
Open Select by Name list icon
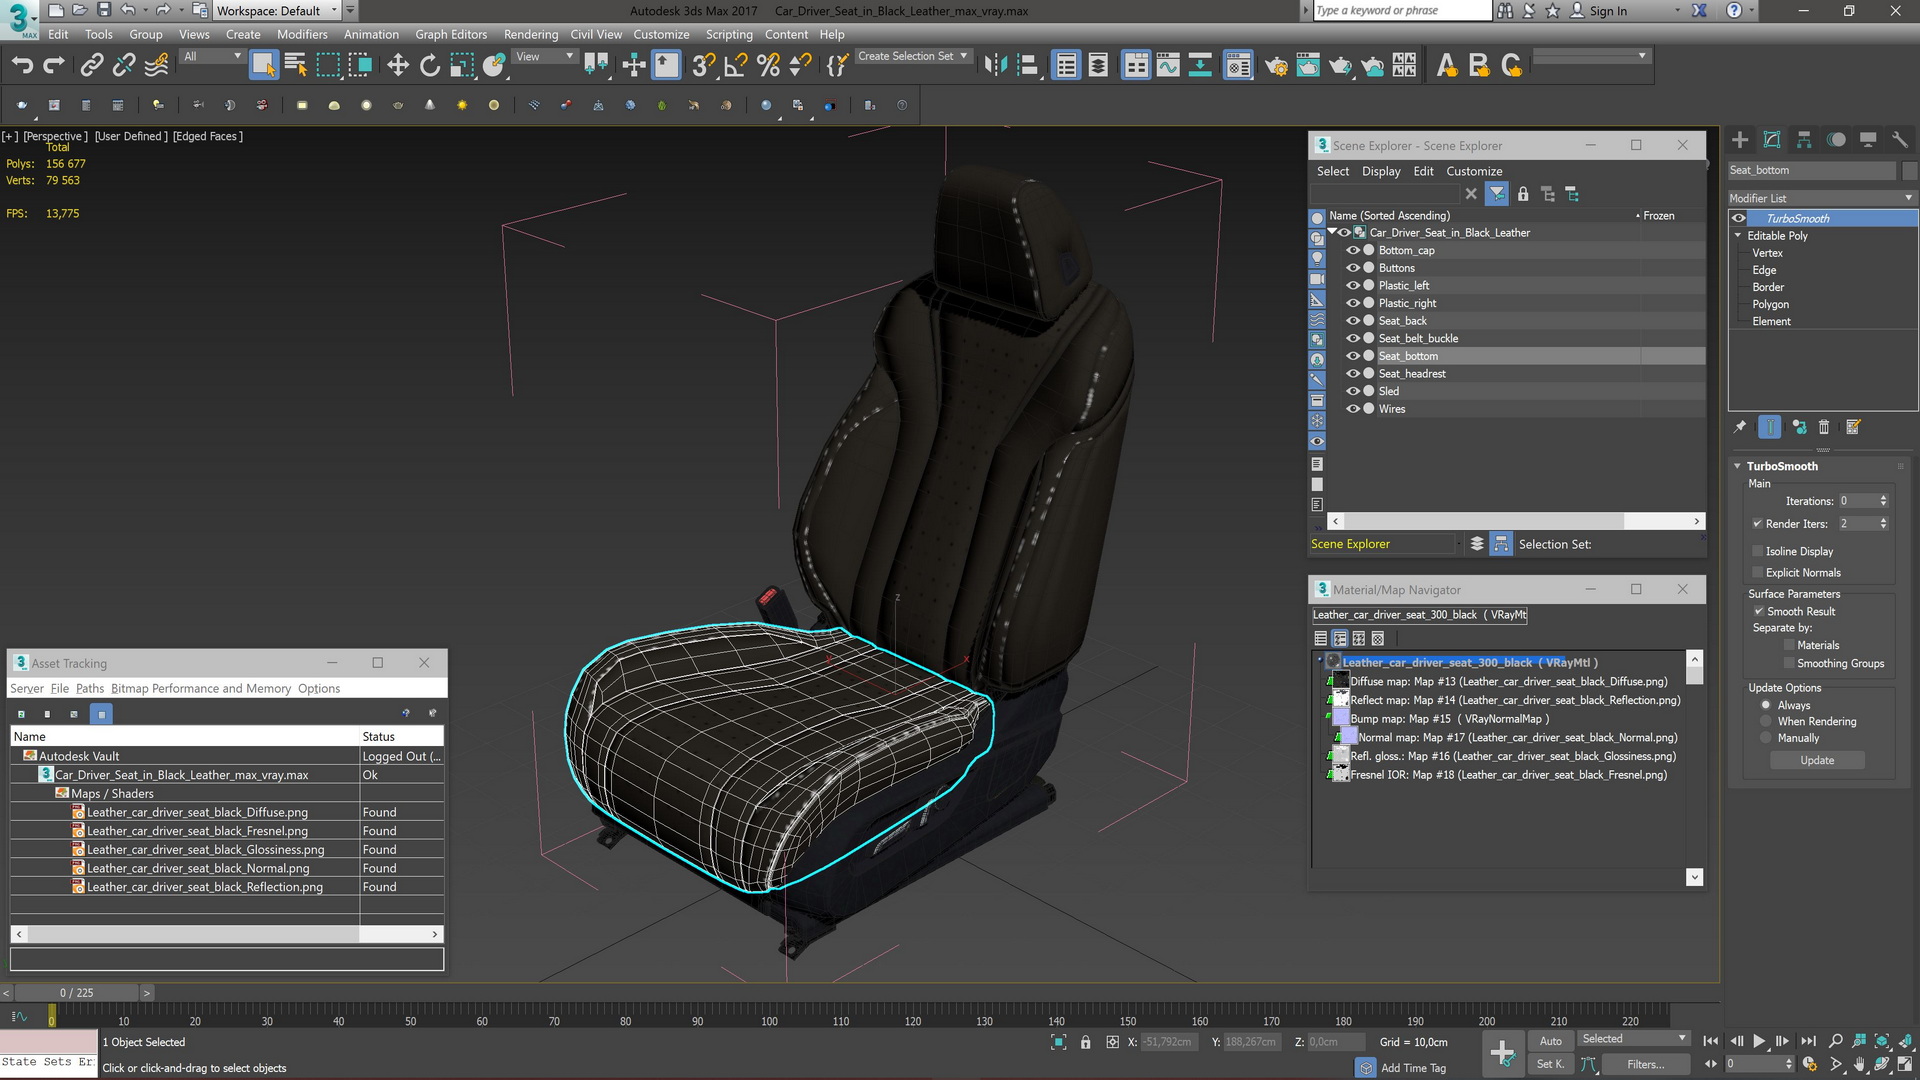coord(295,66)
